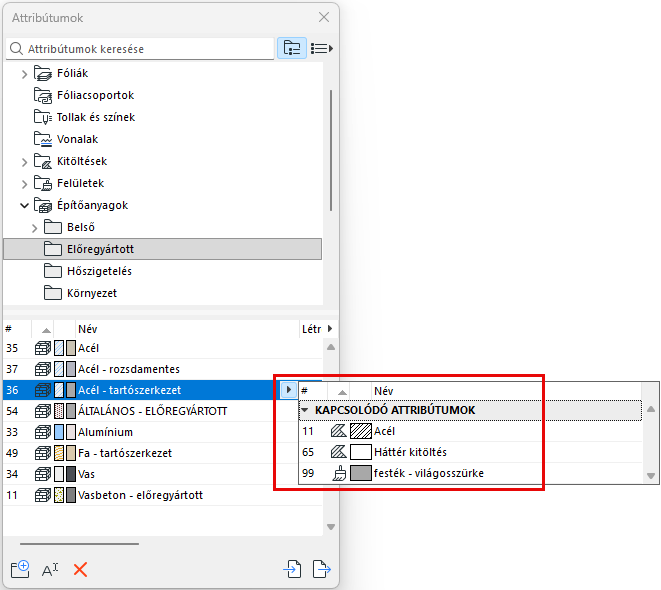
Task: Select the Vas row
Action: (x=162, y=474)
